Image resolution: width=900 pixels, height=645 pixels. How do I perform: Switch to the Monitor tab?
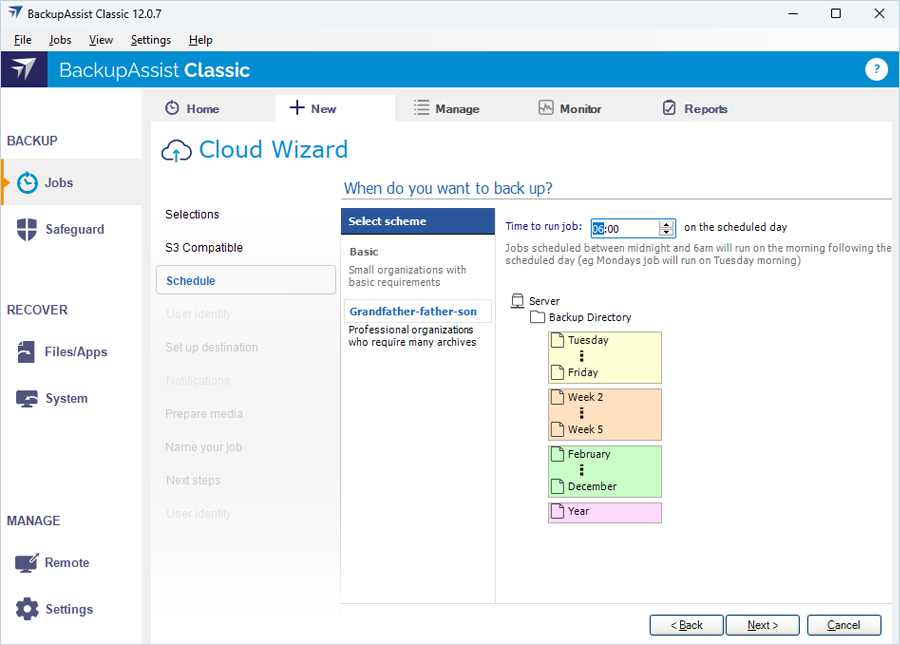[x=570, y=108]
